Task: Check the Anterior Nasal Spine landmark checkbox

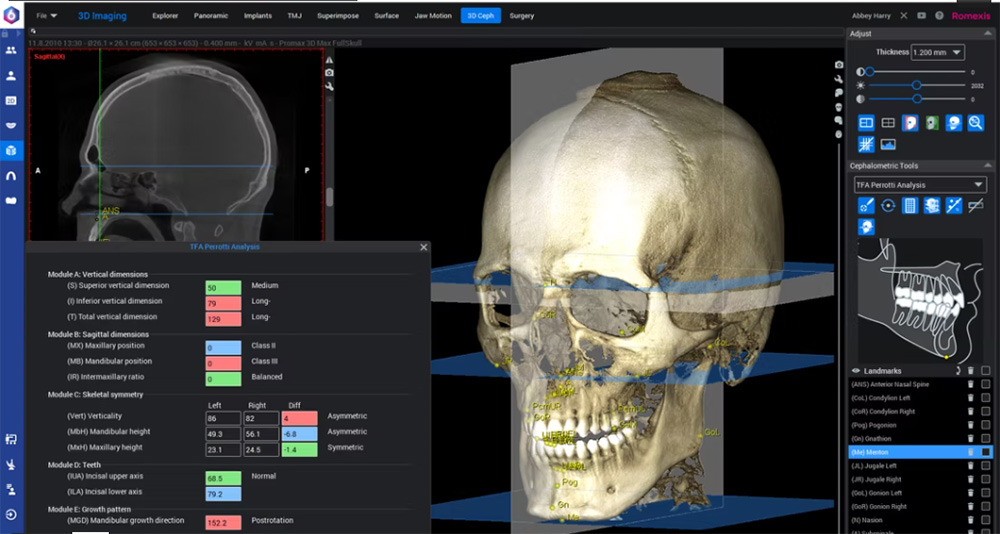Action: click(986, 385)
